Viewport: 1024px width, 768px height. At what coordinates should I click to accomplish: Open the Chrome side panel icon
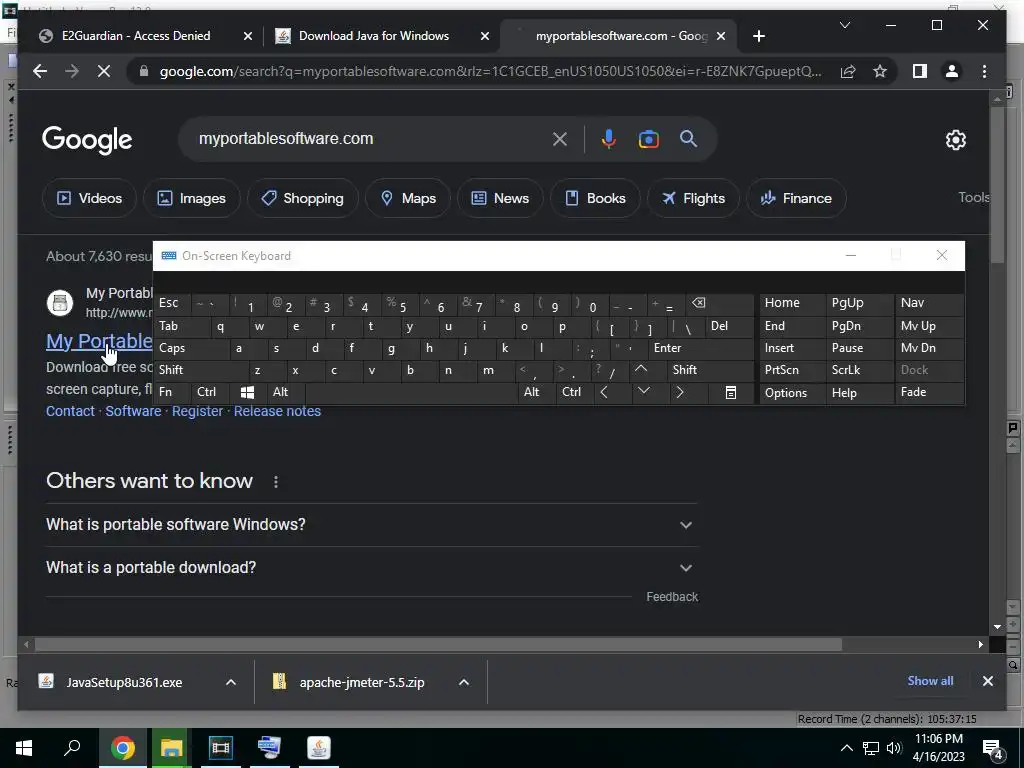pyautogui.click(x=920, y=71)
